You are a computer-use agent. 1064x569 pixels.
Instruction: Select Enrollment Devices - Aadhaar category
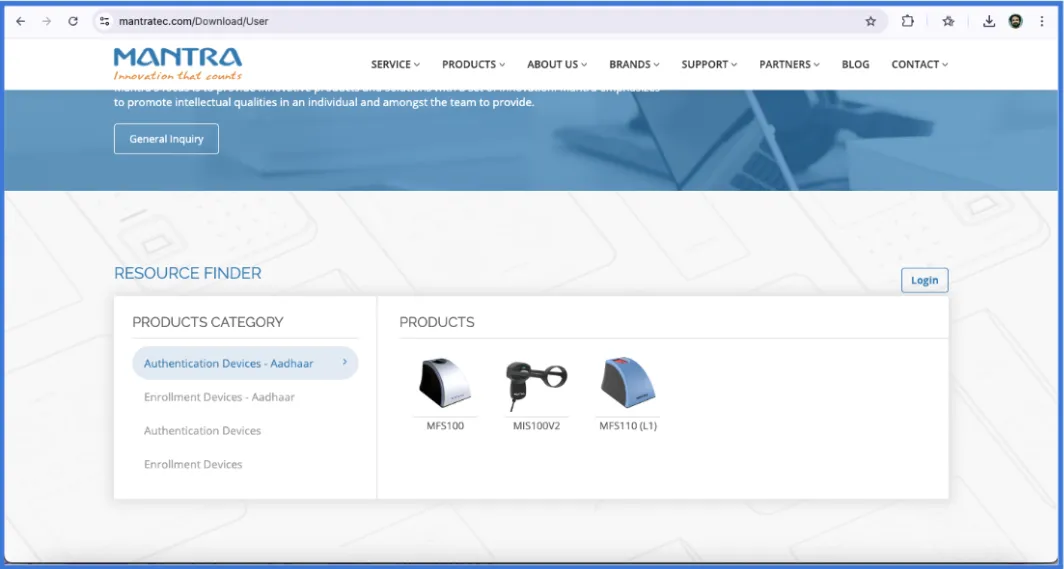point(219,397)
